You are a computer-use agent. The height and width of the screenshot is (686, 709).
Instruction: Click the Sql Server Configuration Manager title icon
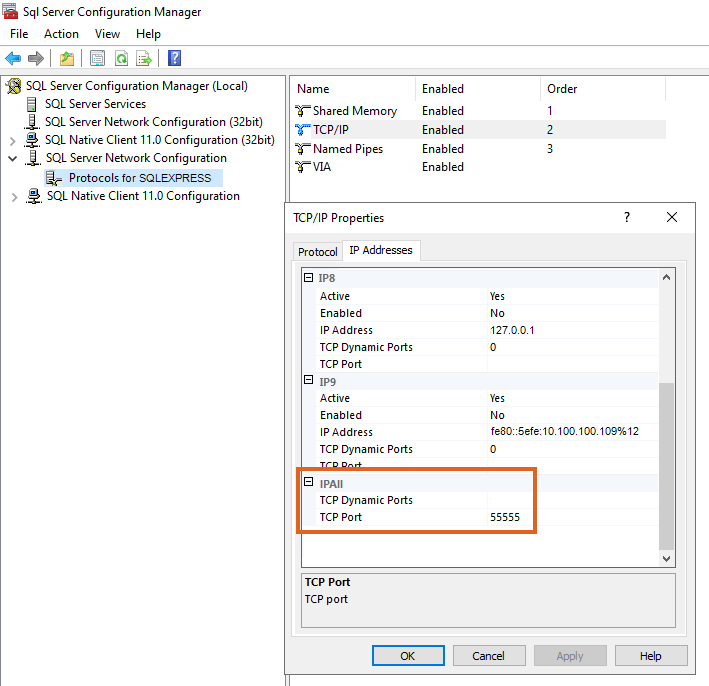coord(10,11)
